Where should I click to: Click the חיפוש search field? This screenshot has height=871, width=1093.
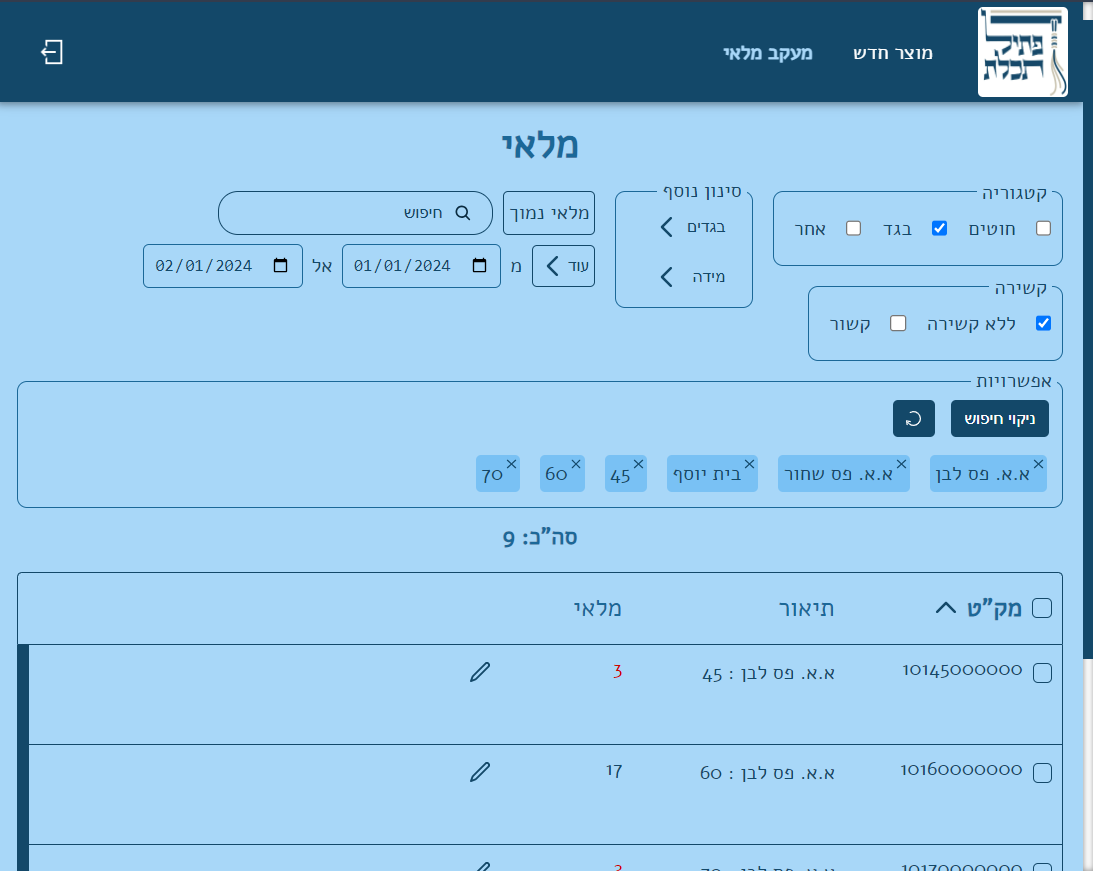pos(356,213)
